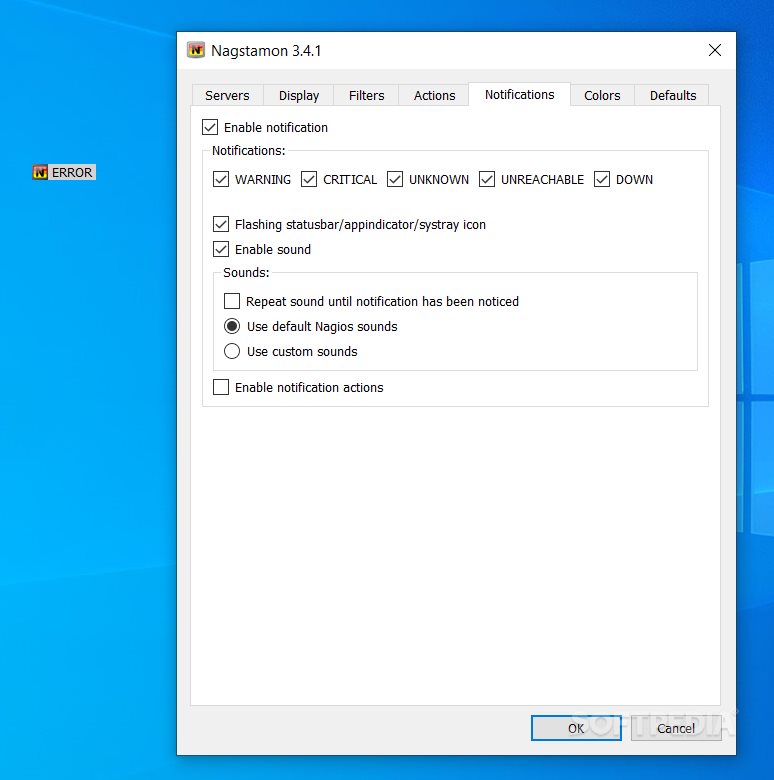Open the Servers tab
Screen dimensions: 774x780
[x=227, y=96]
